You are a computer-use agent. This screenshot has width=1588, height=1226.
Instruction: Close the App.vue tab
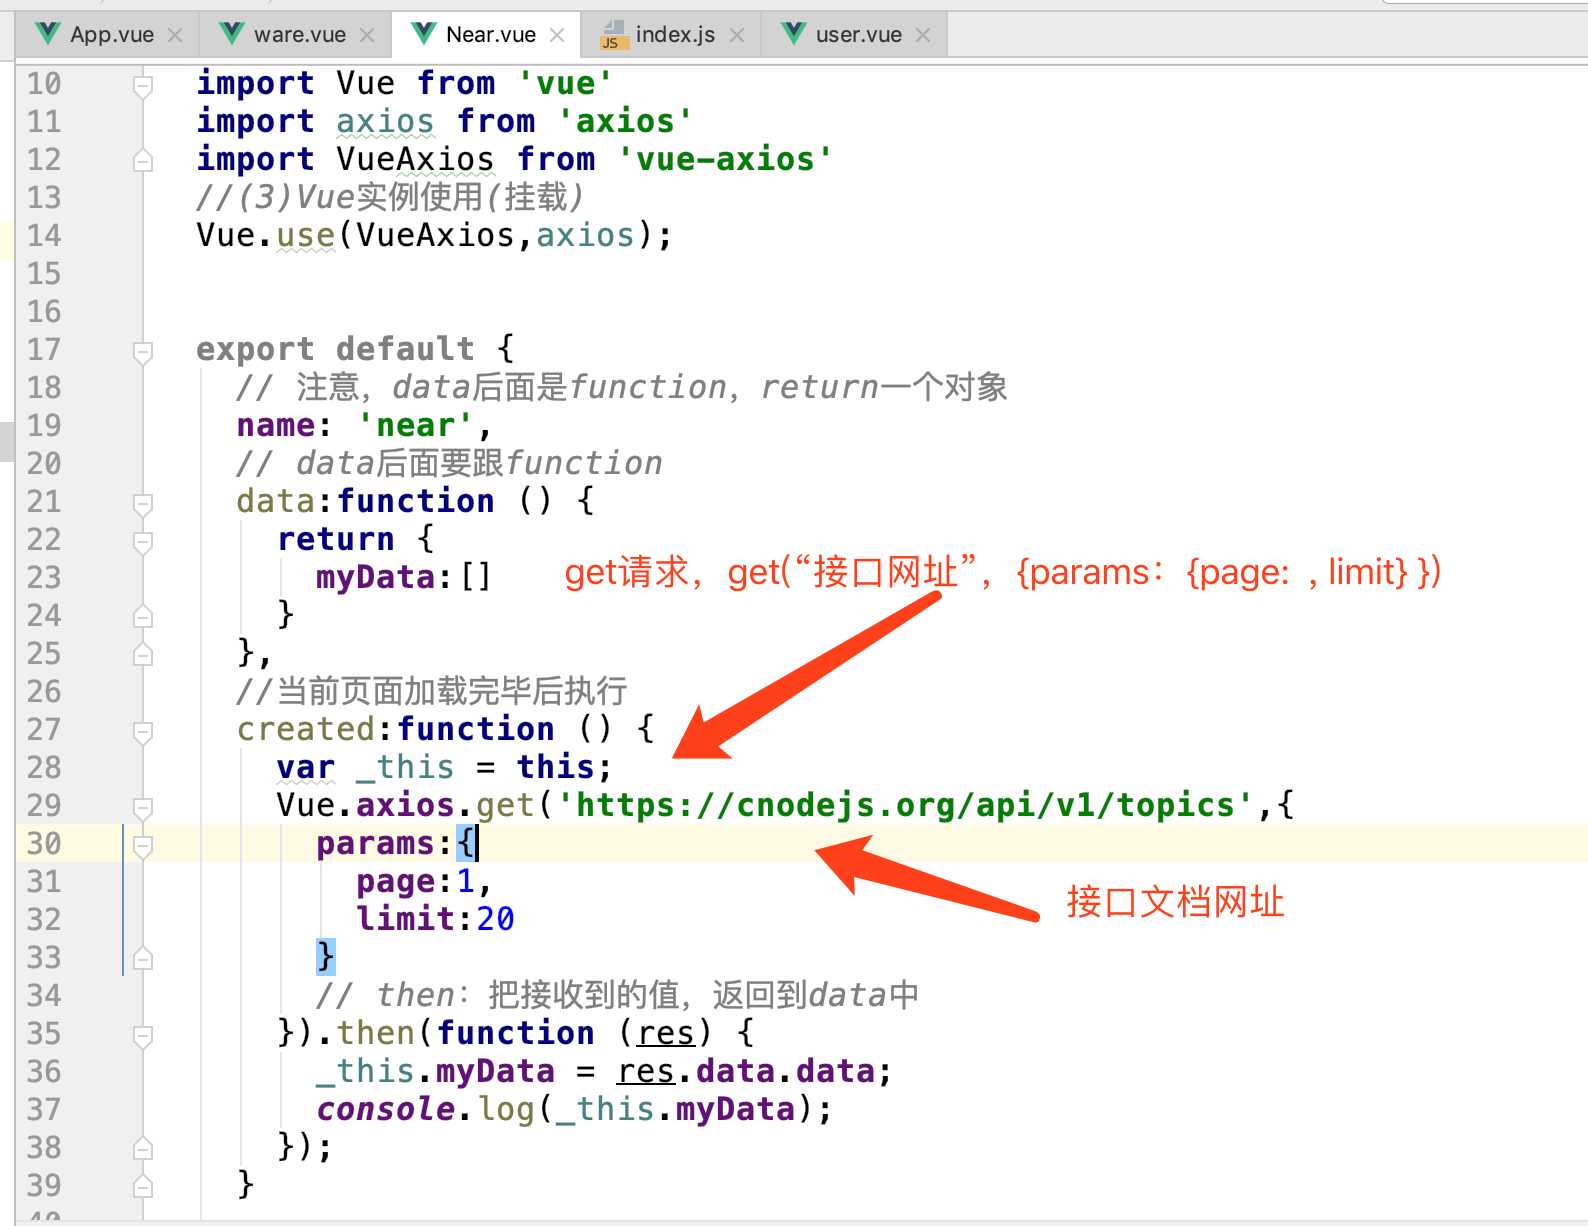tap(175, 35)
